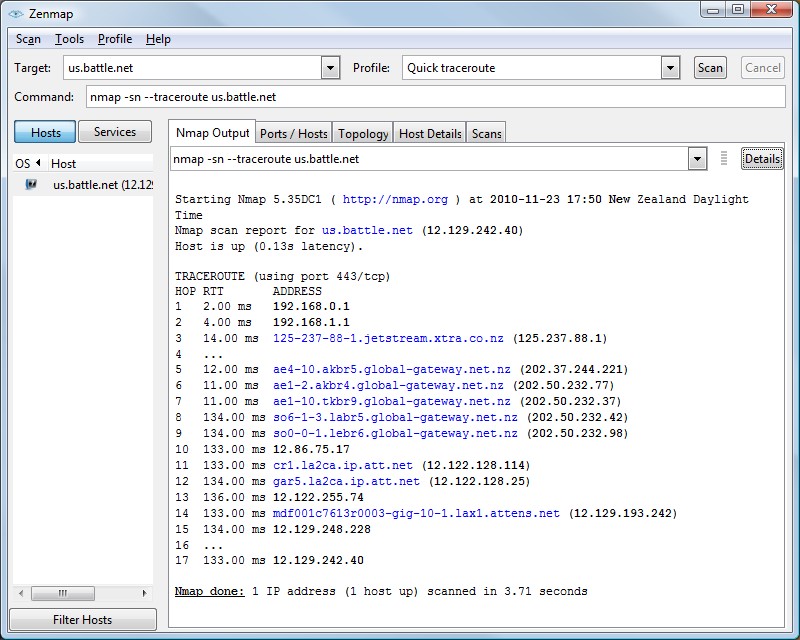This screenshot has width=800, height=640.
Task: Click the host list horizontal scrollbar thumb
Action: pyautogui.click(x=63, y=593)
